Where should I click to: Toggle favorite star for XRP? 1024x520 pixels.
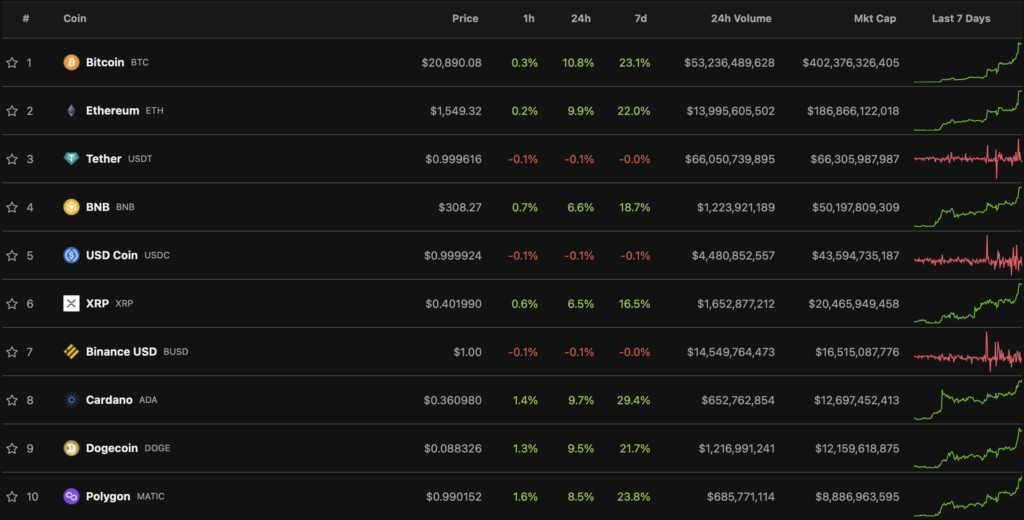(x=12, y=304)
